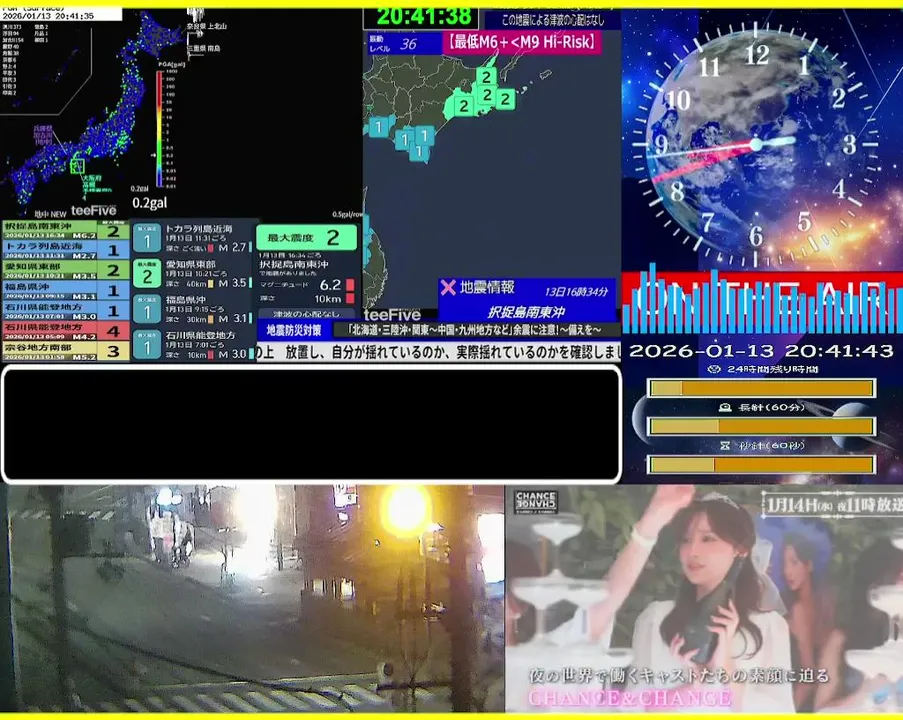
Task: Click the CHANCE&CHANGE TV promo video
Action: [704, 598]
